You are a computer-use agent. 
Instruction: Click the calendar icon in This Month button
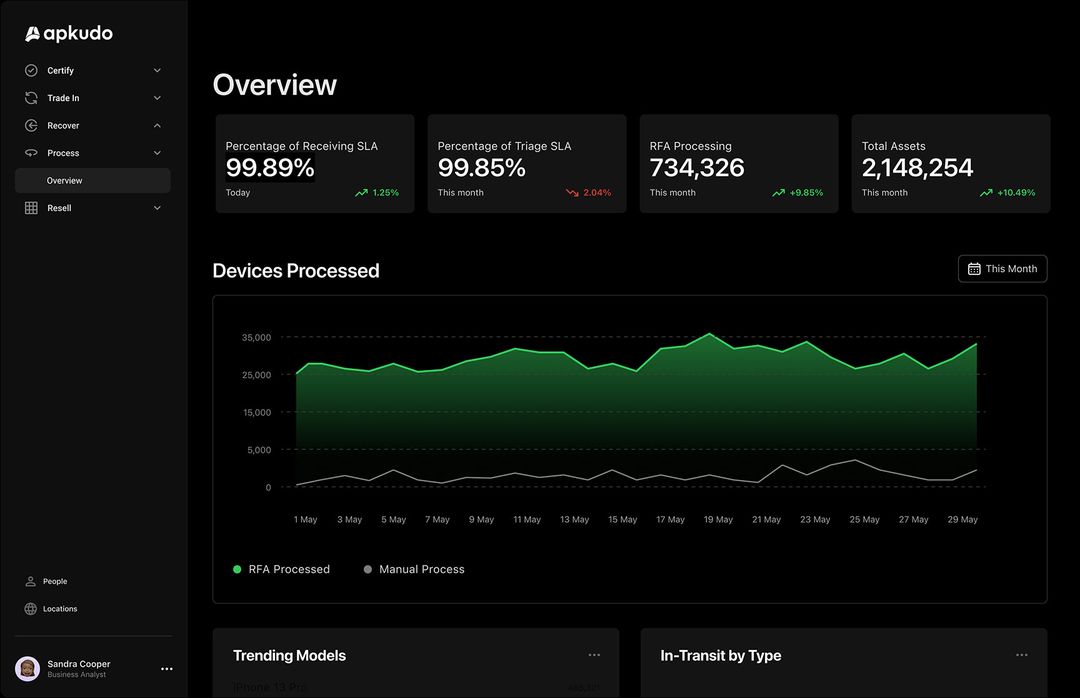tap(974, 268)
